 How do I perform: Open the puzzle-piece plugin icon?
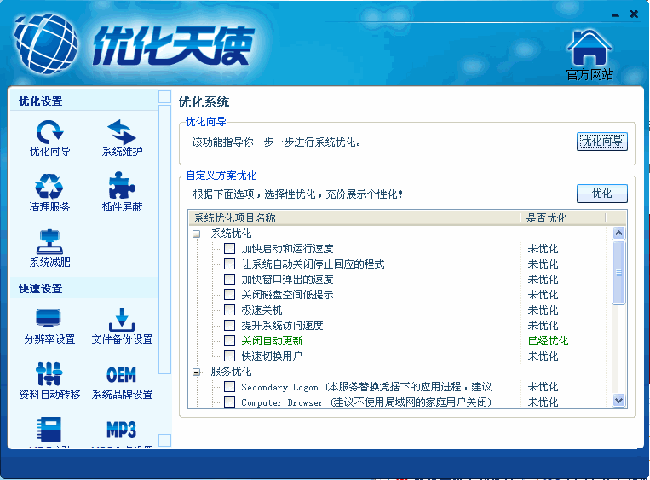pos(121,187)
